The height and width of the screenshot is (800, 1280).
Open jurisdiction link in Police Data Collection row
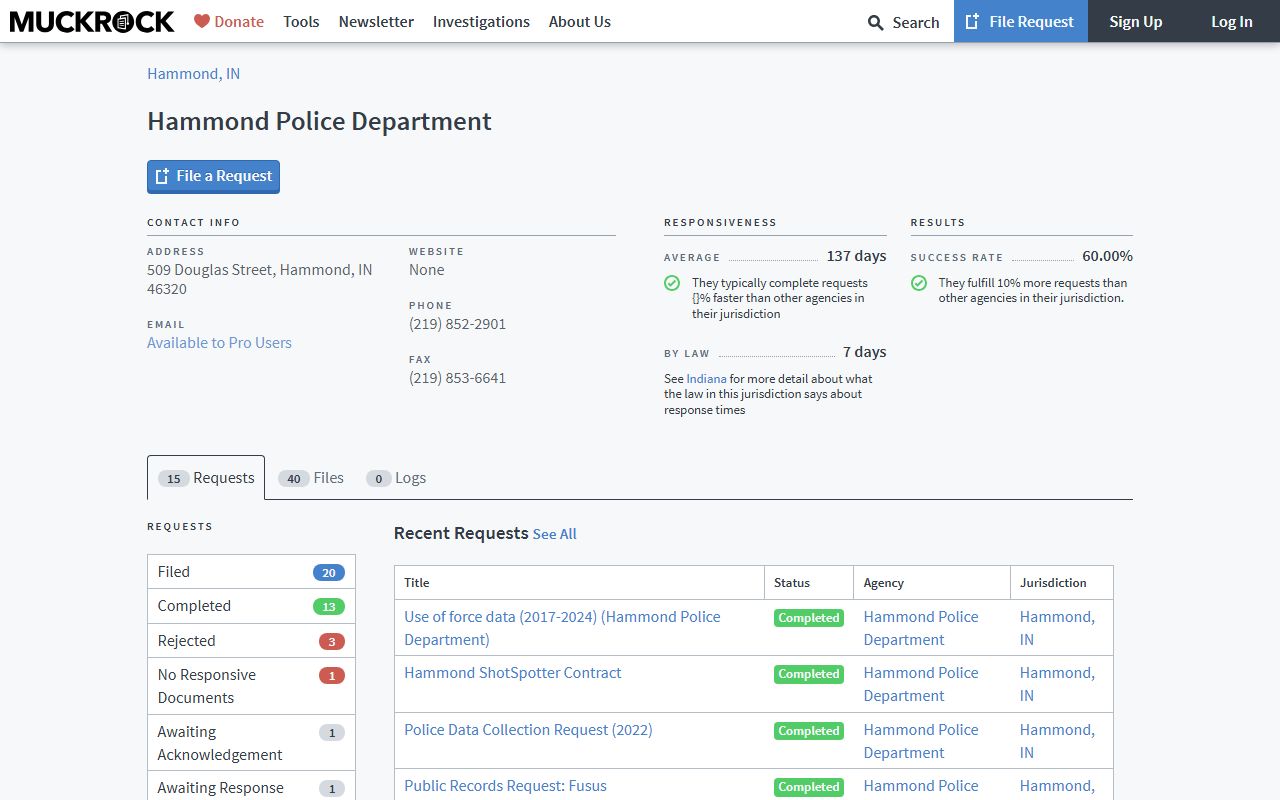[x=1057, y=741]
